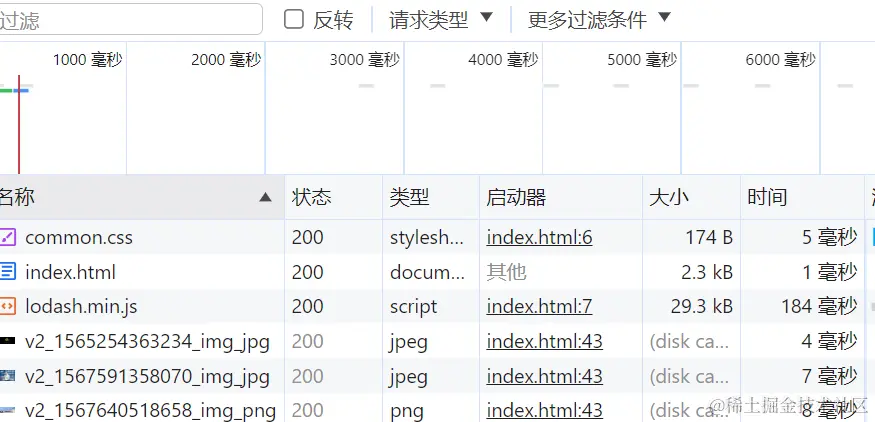Click the v2_1565254363234_img_jpg image thumbnail
The width and height of the screenshot is (875, 422).
[7, 341]
